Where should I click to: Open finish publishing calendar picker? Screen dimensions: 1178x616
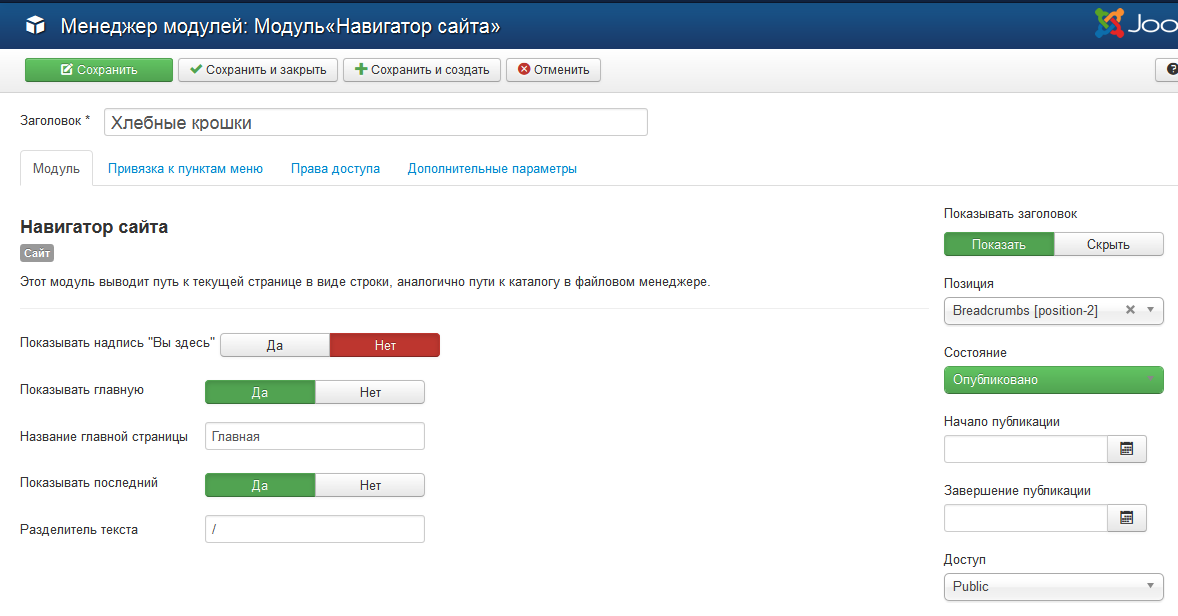pos(1126,518)
